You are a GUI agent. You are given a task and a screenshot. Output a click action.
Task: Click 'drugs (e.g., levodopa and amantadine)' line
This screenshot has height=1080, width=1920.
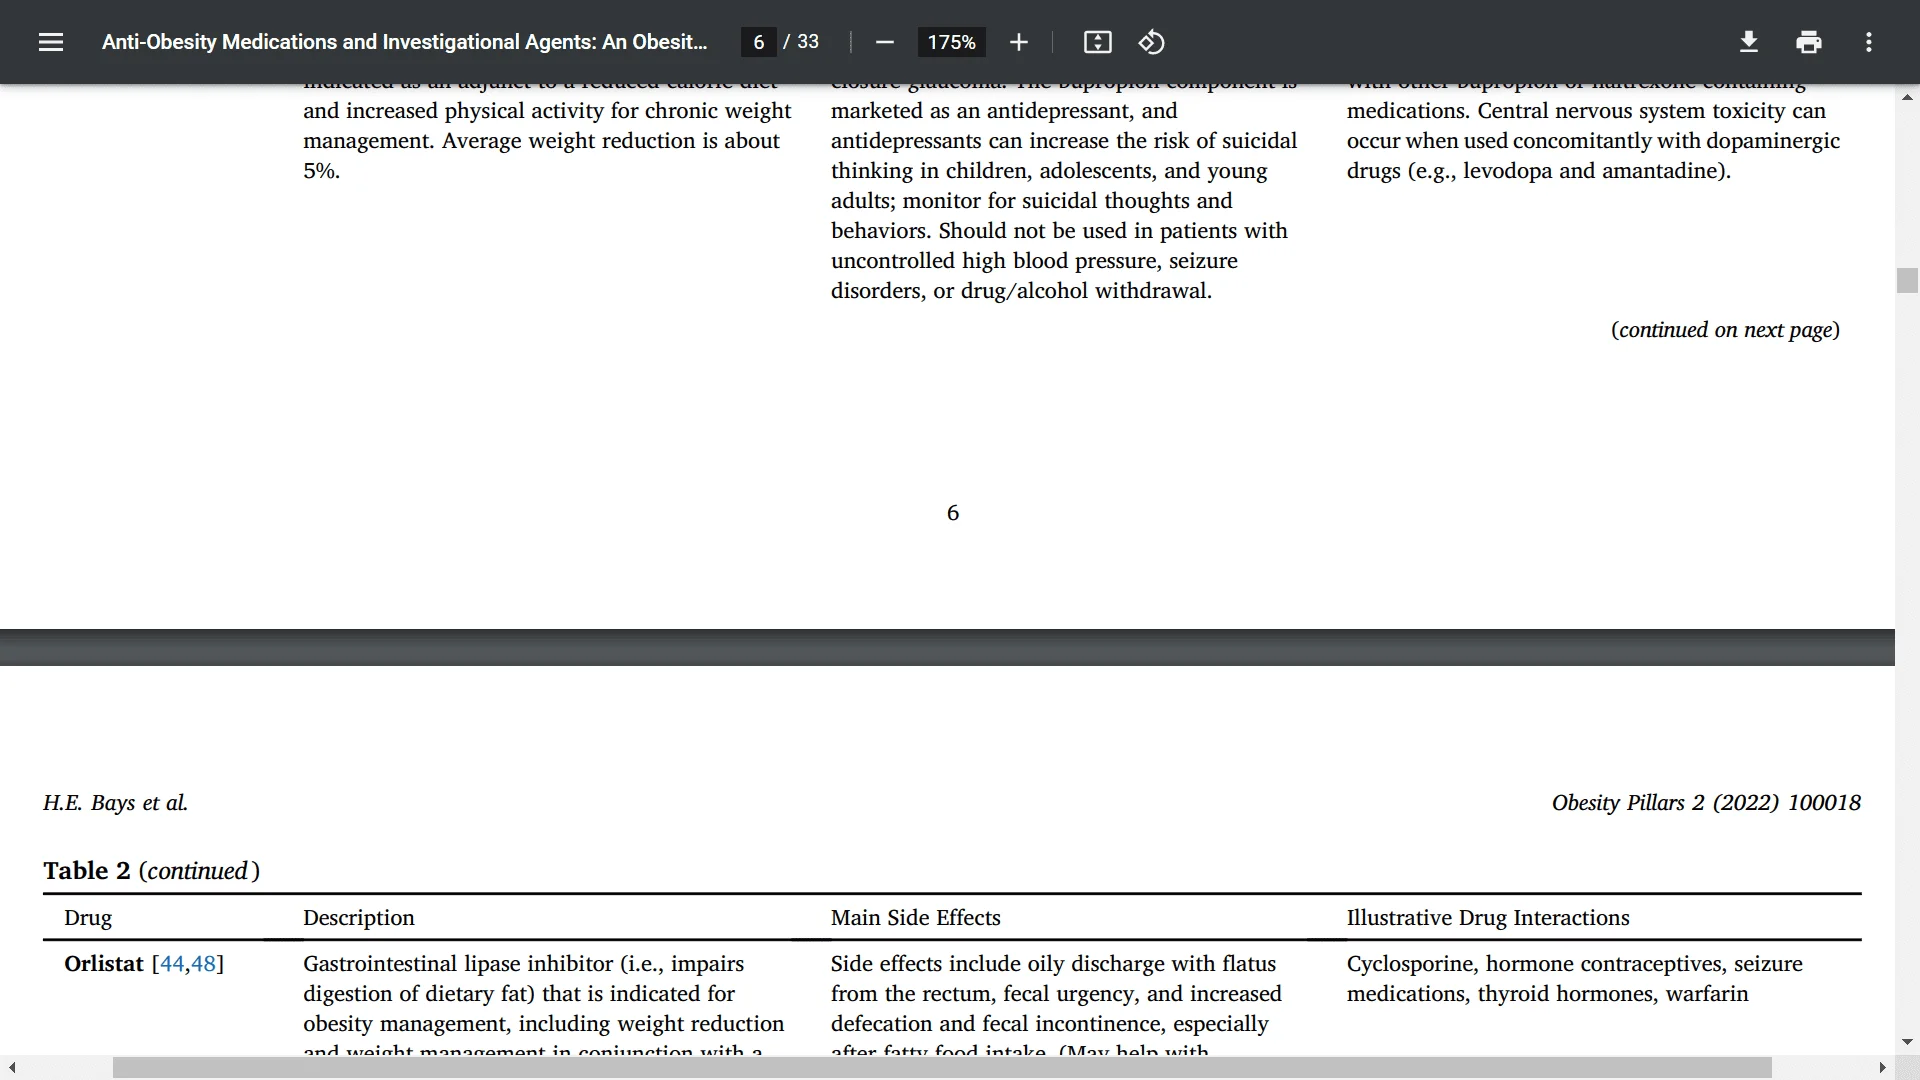1539,171
